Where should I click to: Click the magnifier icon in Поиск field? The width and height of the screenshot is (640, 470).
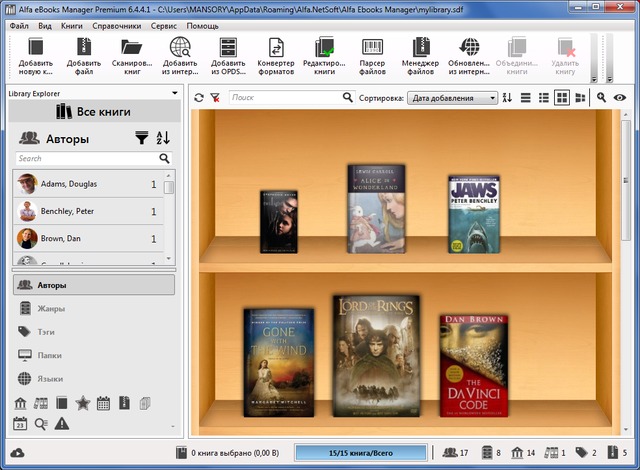coord(347,97)
